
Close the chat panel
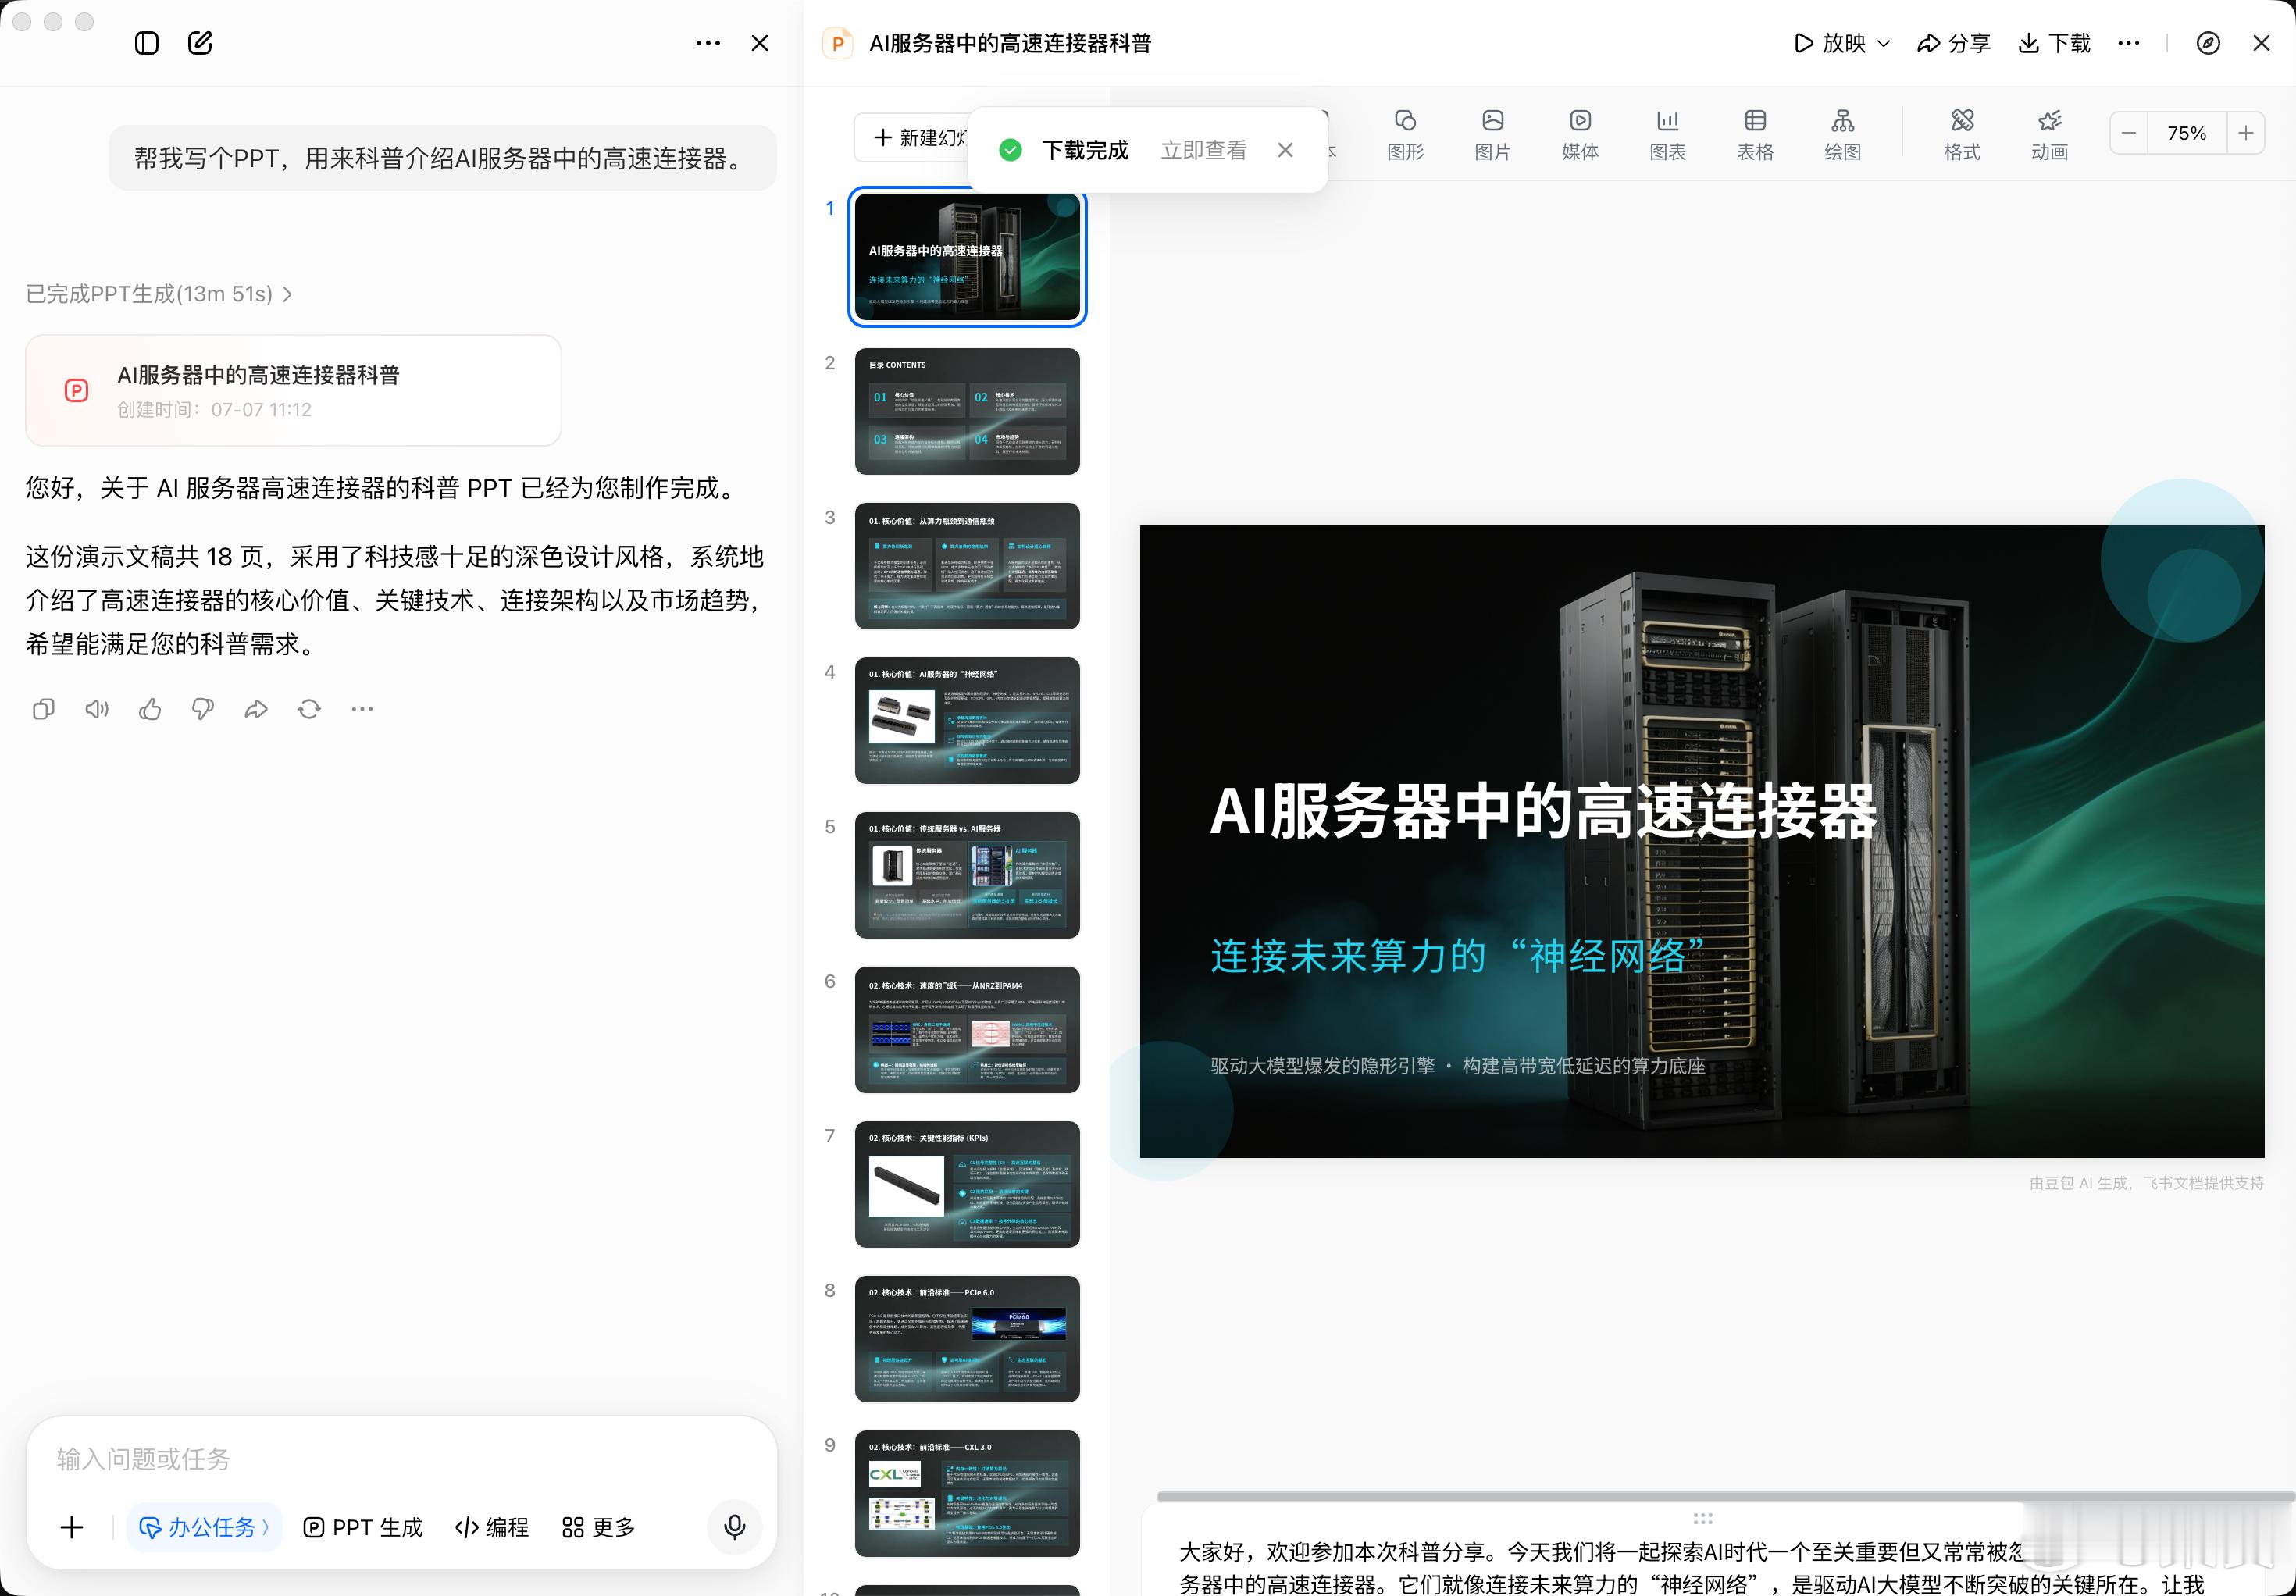tap(760, 43)
